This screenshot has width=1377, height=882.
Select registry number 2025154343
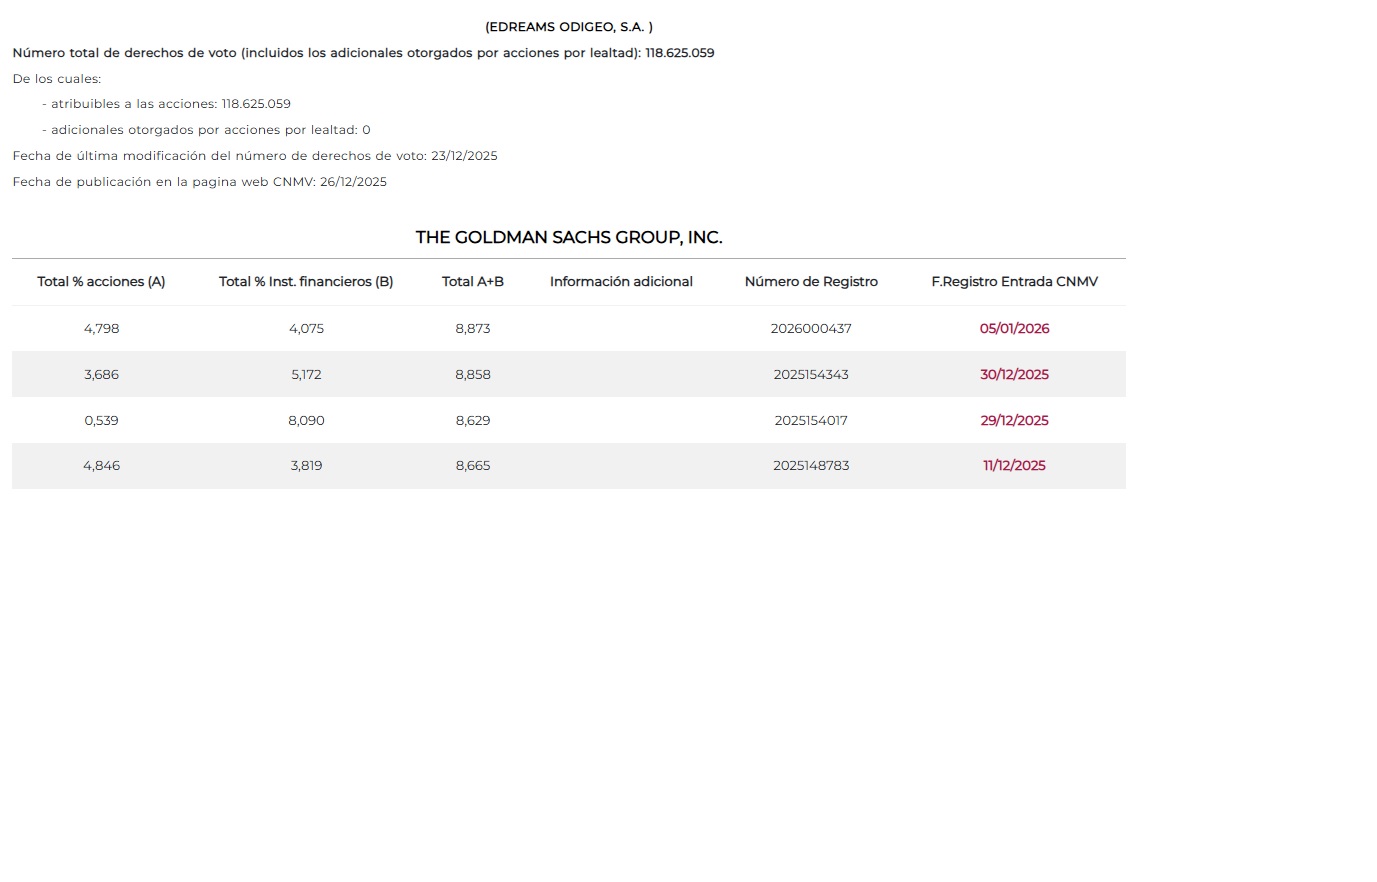(811, 374)
